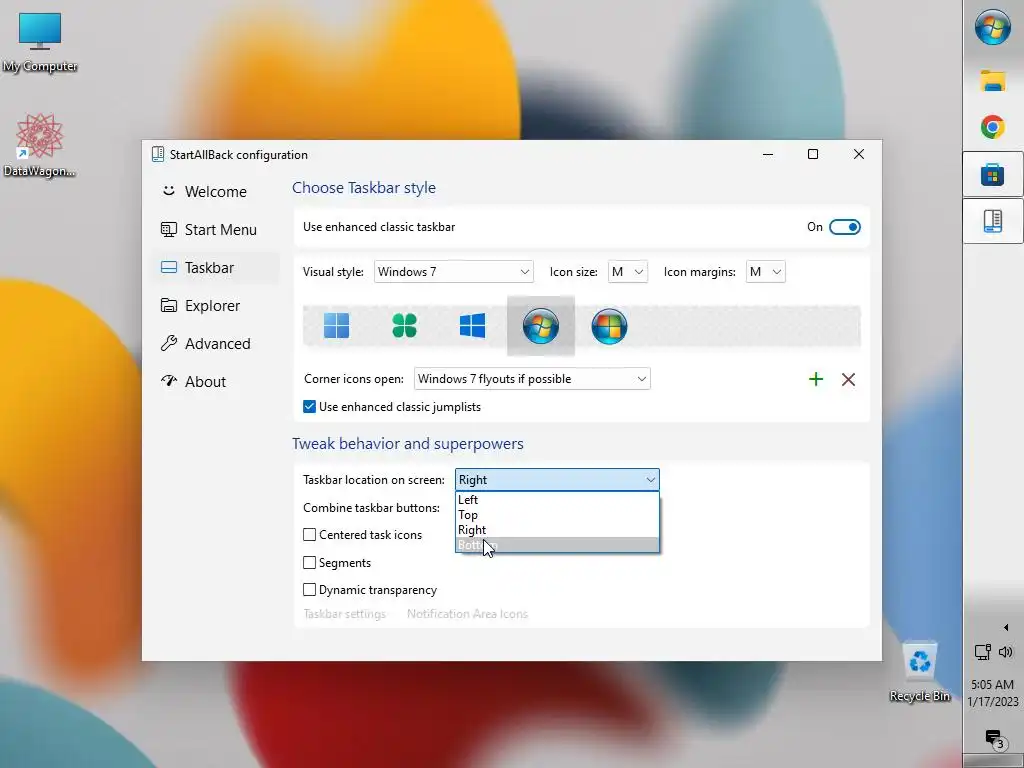Open network status tray icon
The width and height of the screenshot is (1024, 768).
(x=982, y=652)
